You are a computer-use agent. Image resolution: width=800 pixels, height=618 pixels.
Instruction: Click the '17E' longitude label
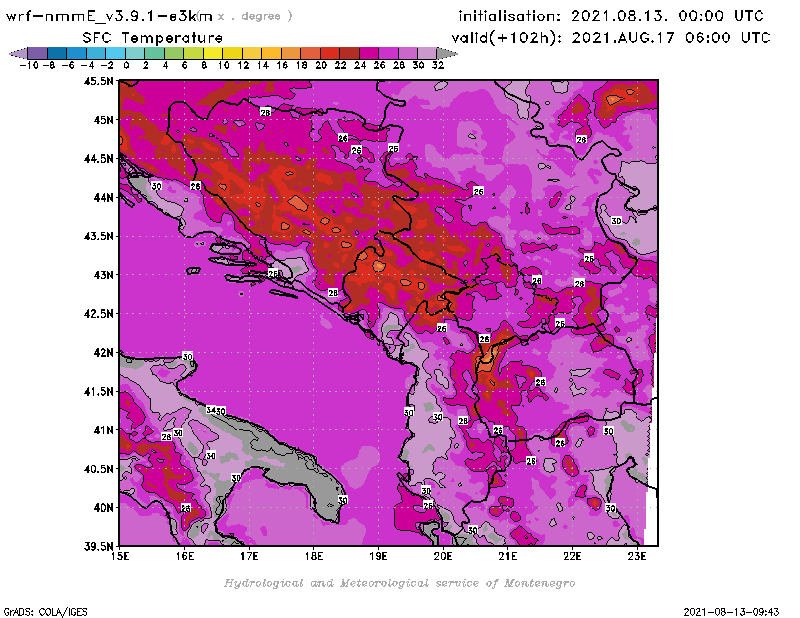[x=249, y=556]
